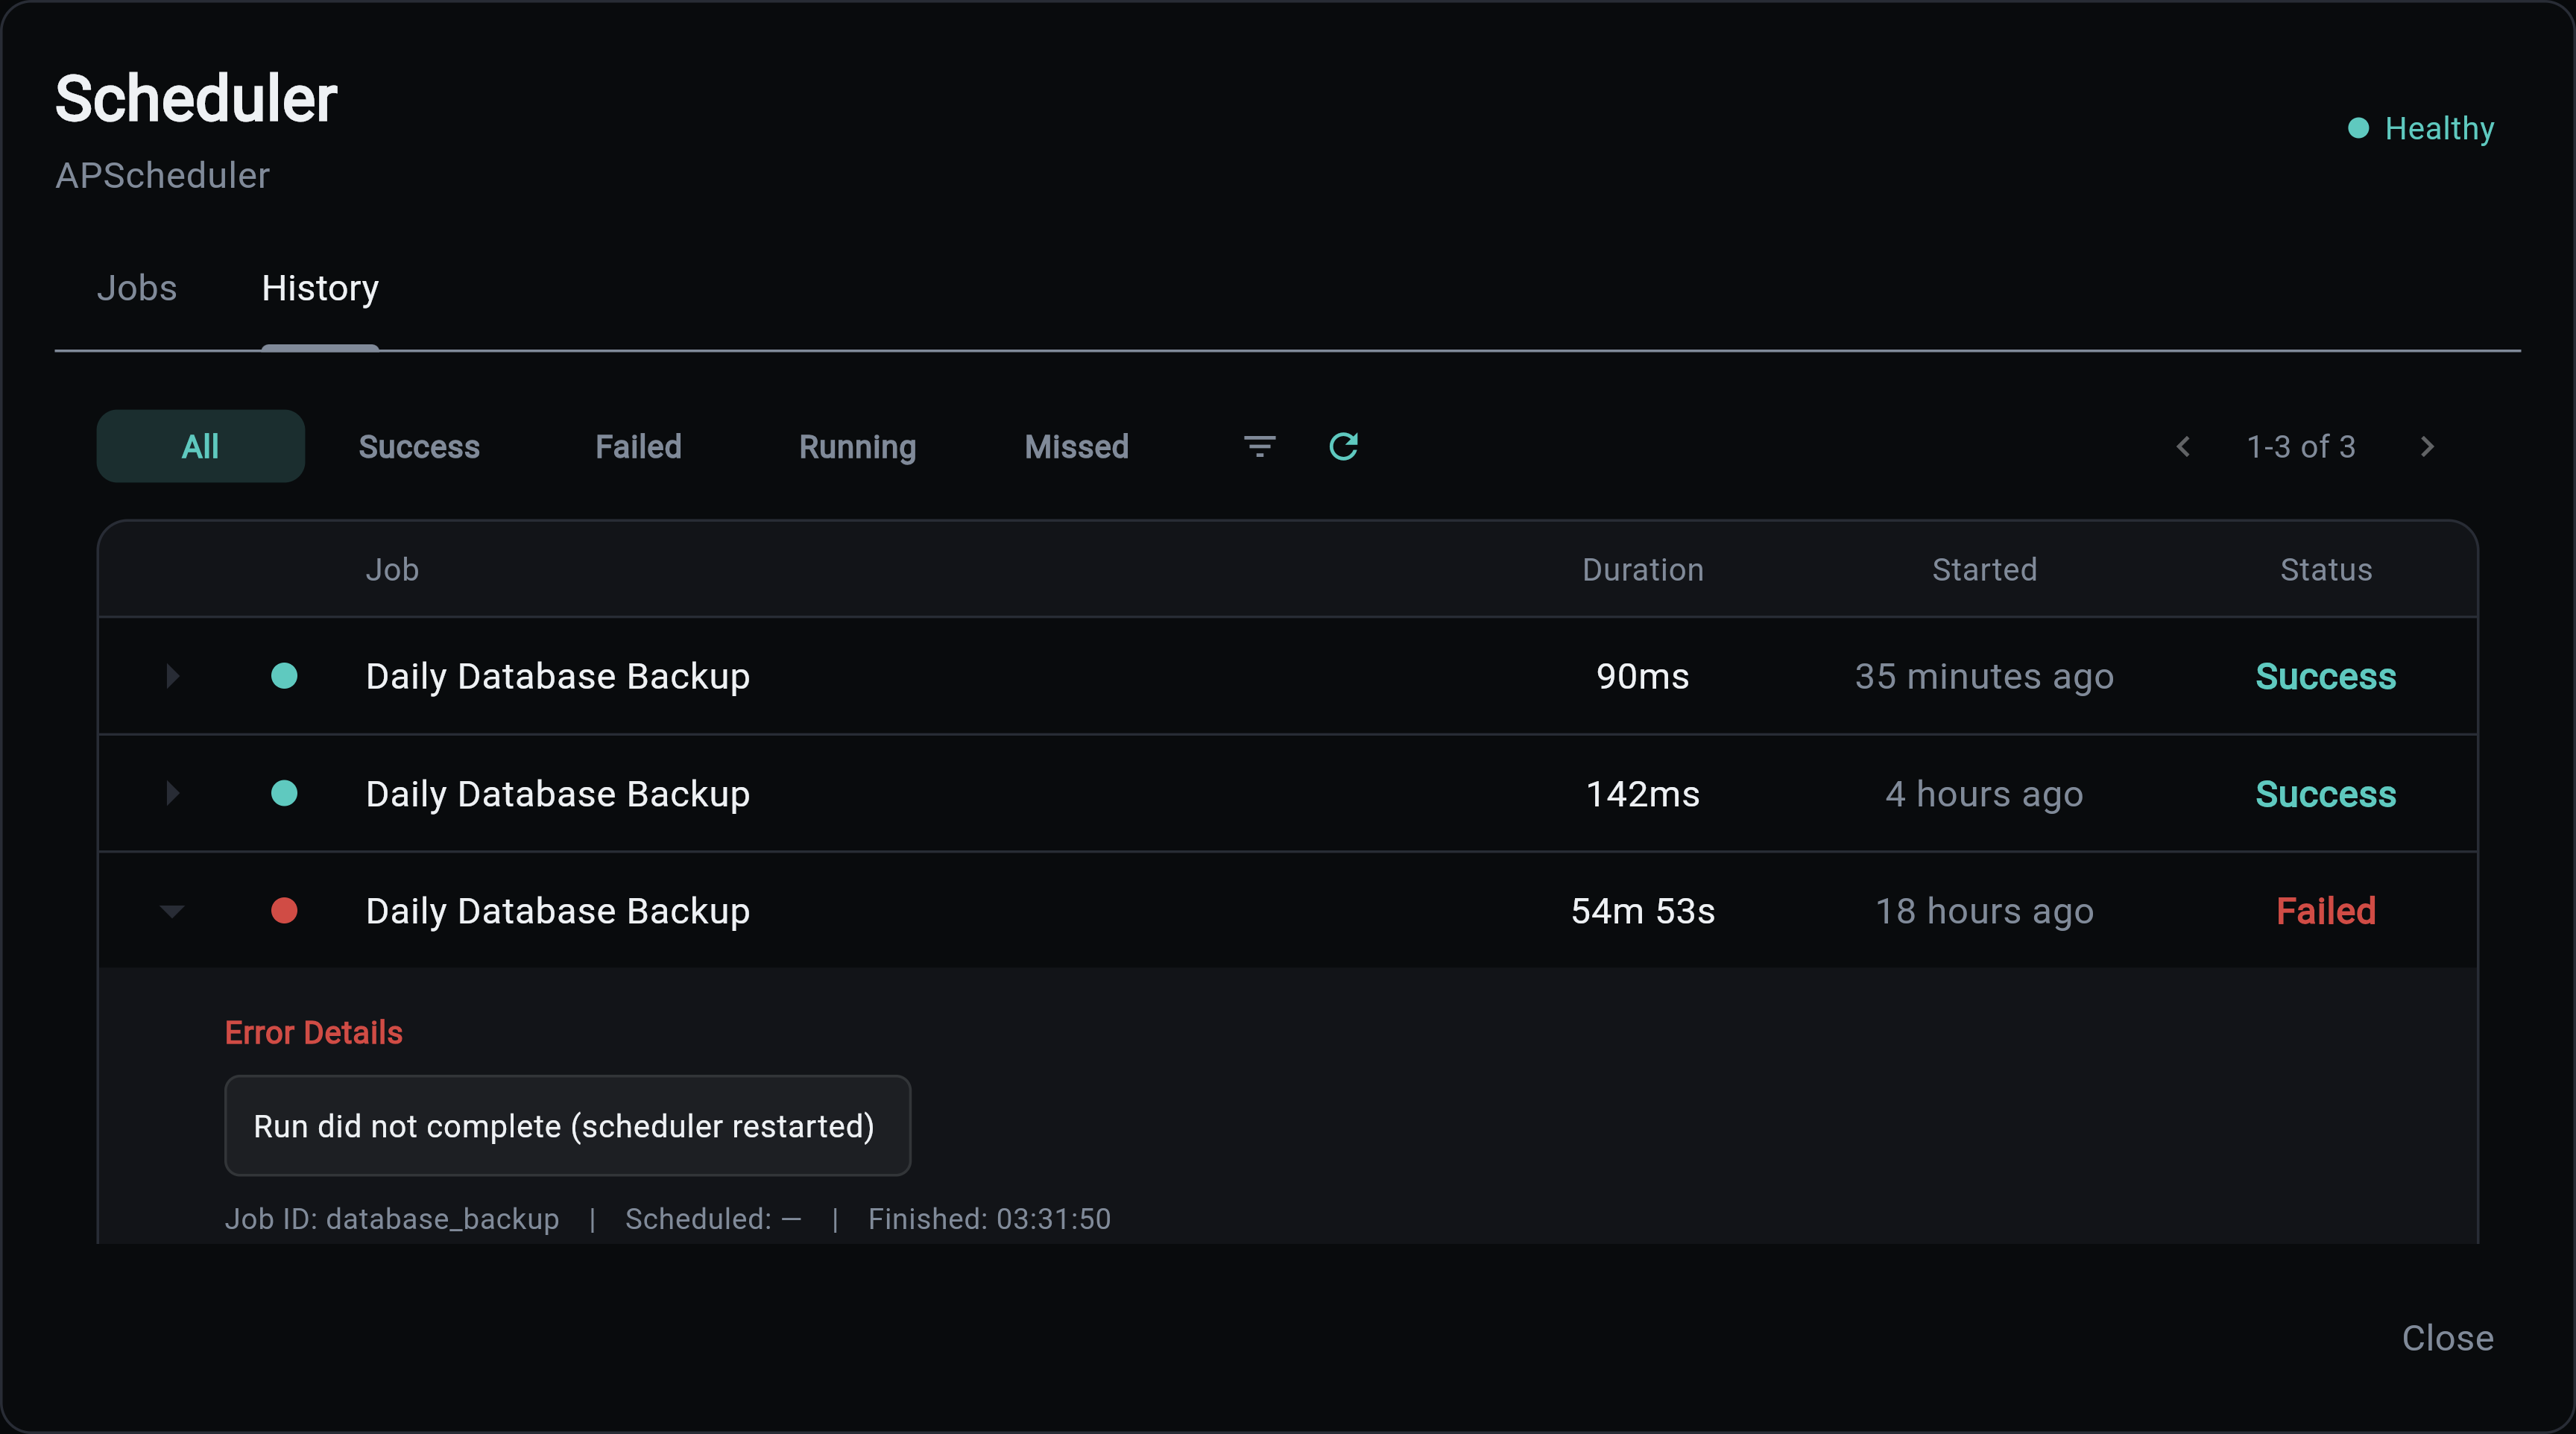Click the Healthy status indicator dot
The image size is (2576, 1434).
tap(2358, 128)
